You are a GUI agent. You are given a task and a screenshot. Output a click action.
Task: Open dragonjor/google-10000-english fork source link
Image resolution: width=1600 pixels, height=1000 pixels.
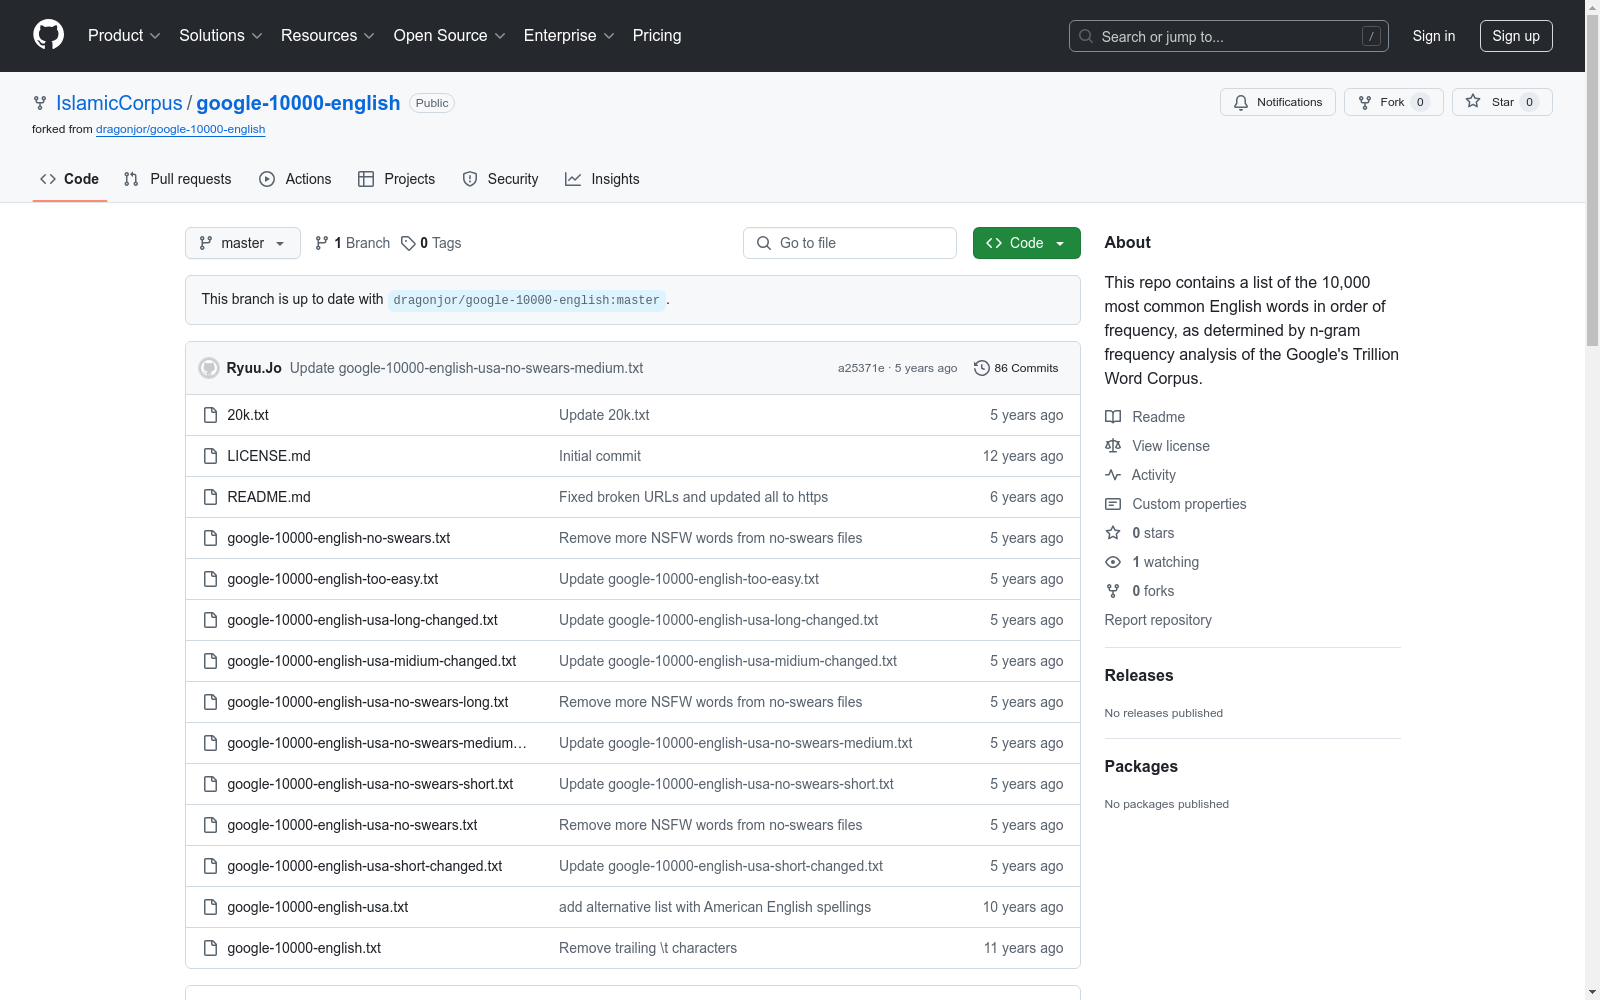pyautogui.click(x=180, y=129)
